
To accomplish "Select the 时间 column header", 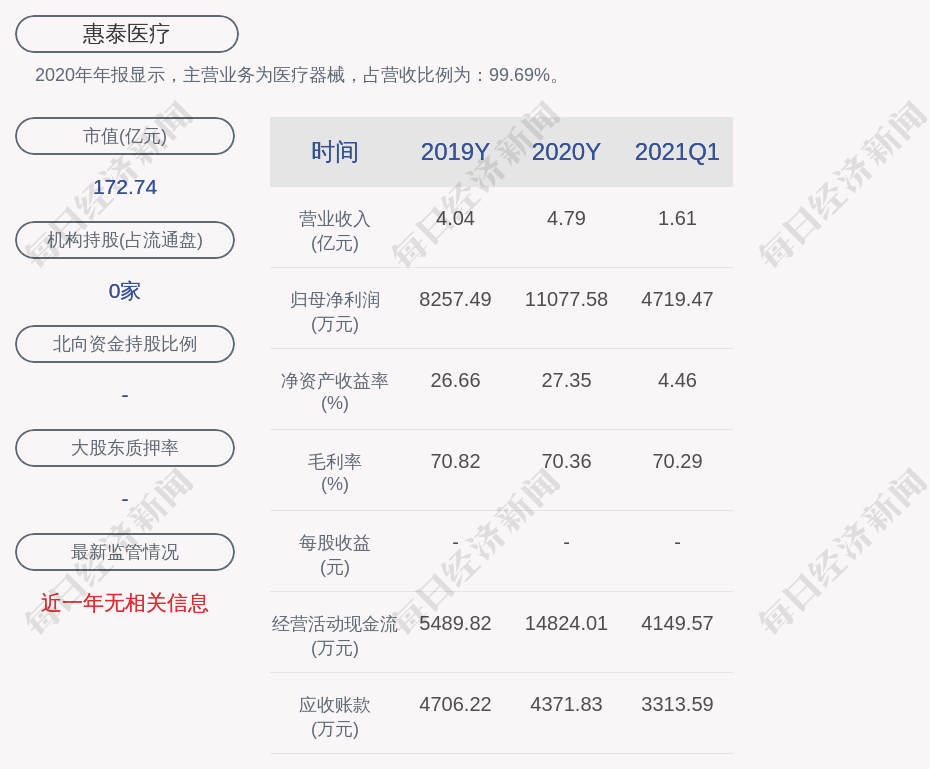I will [x=334, y=152].
